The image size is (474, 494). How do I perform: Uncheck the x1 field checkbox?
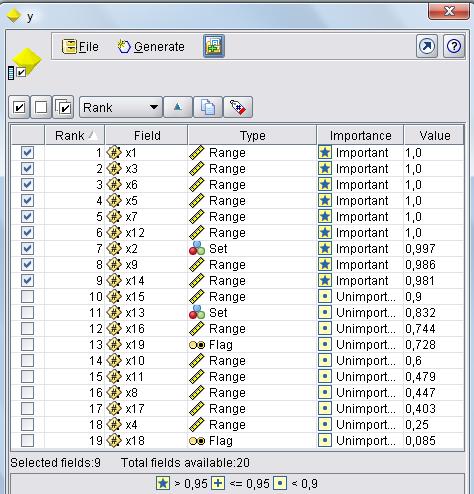tap(27, 153)
